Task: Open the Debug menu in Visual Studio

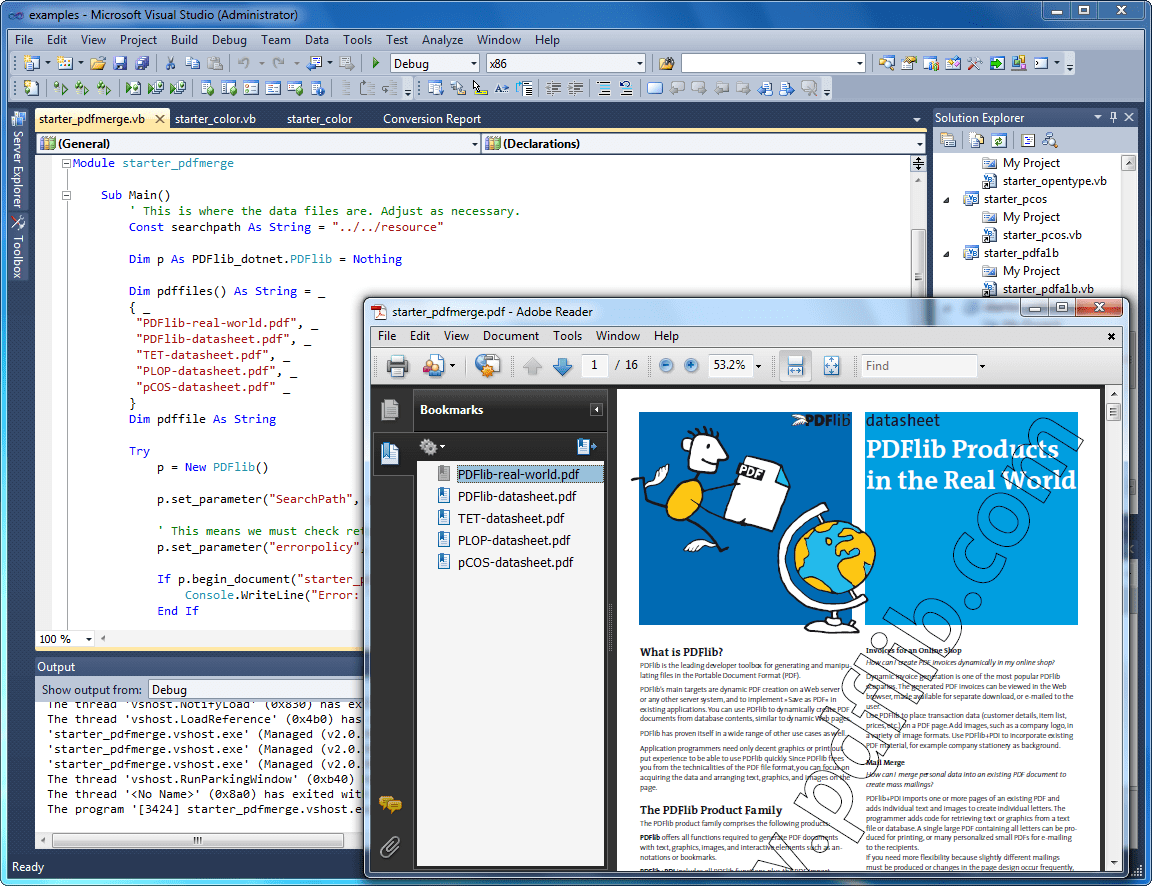Action: [x=229, y=40]
